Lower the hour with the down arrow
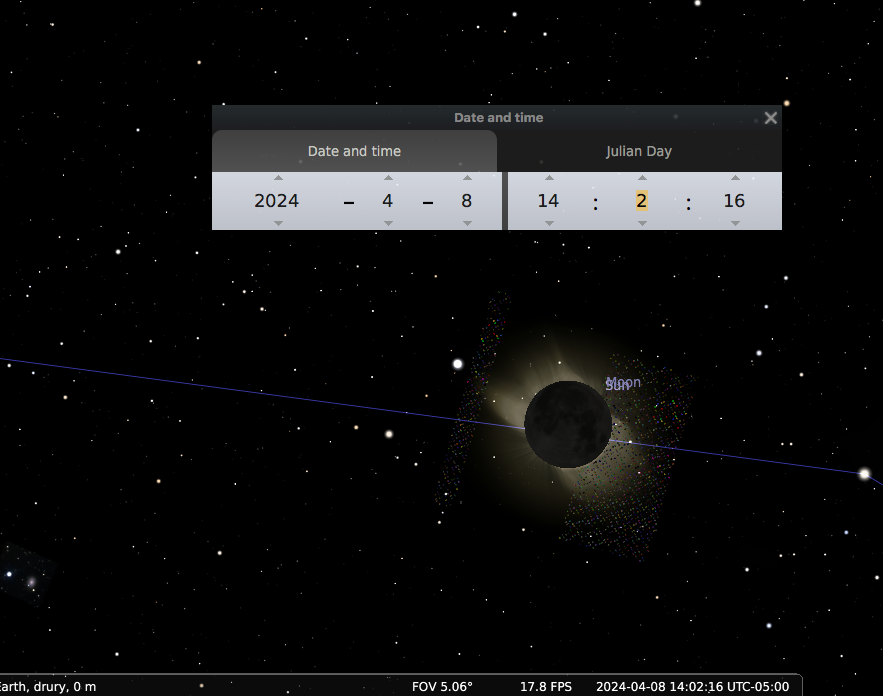The width and height of the screenshot is (883, 696). pyautogui.click(x=549, y=223)
